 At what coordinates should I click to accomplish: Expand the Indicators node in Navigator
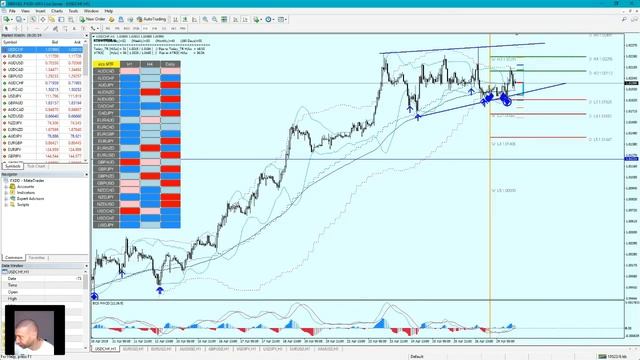tap(6, 193)
